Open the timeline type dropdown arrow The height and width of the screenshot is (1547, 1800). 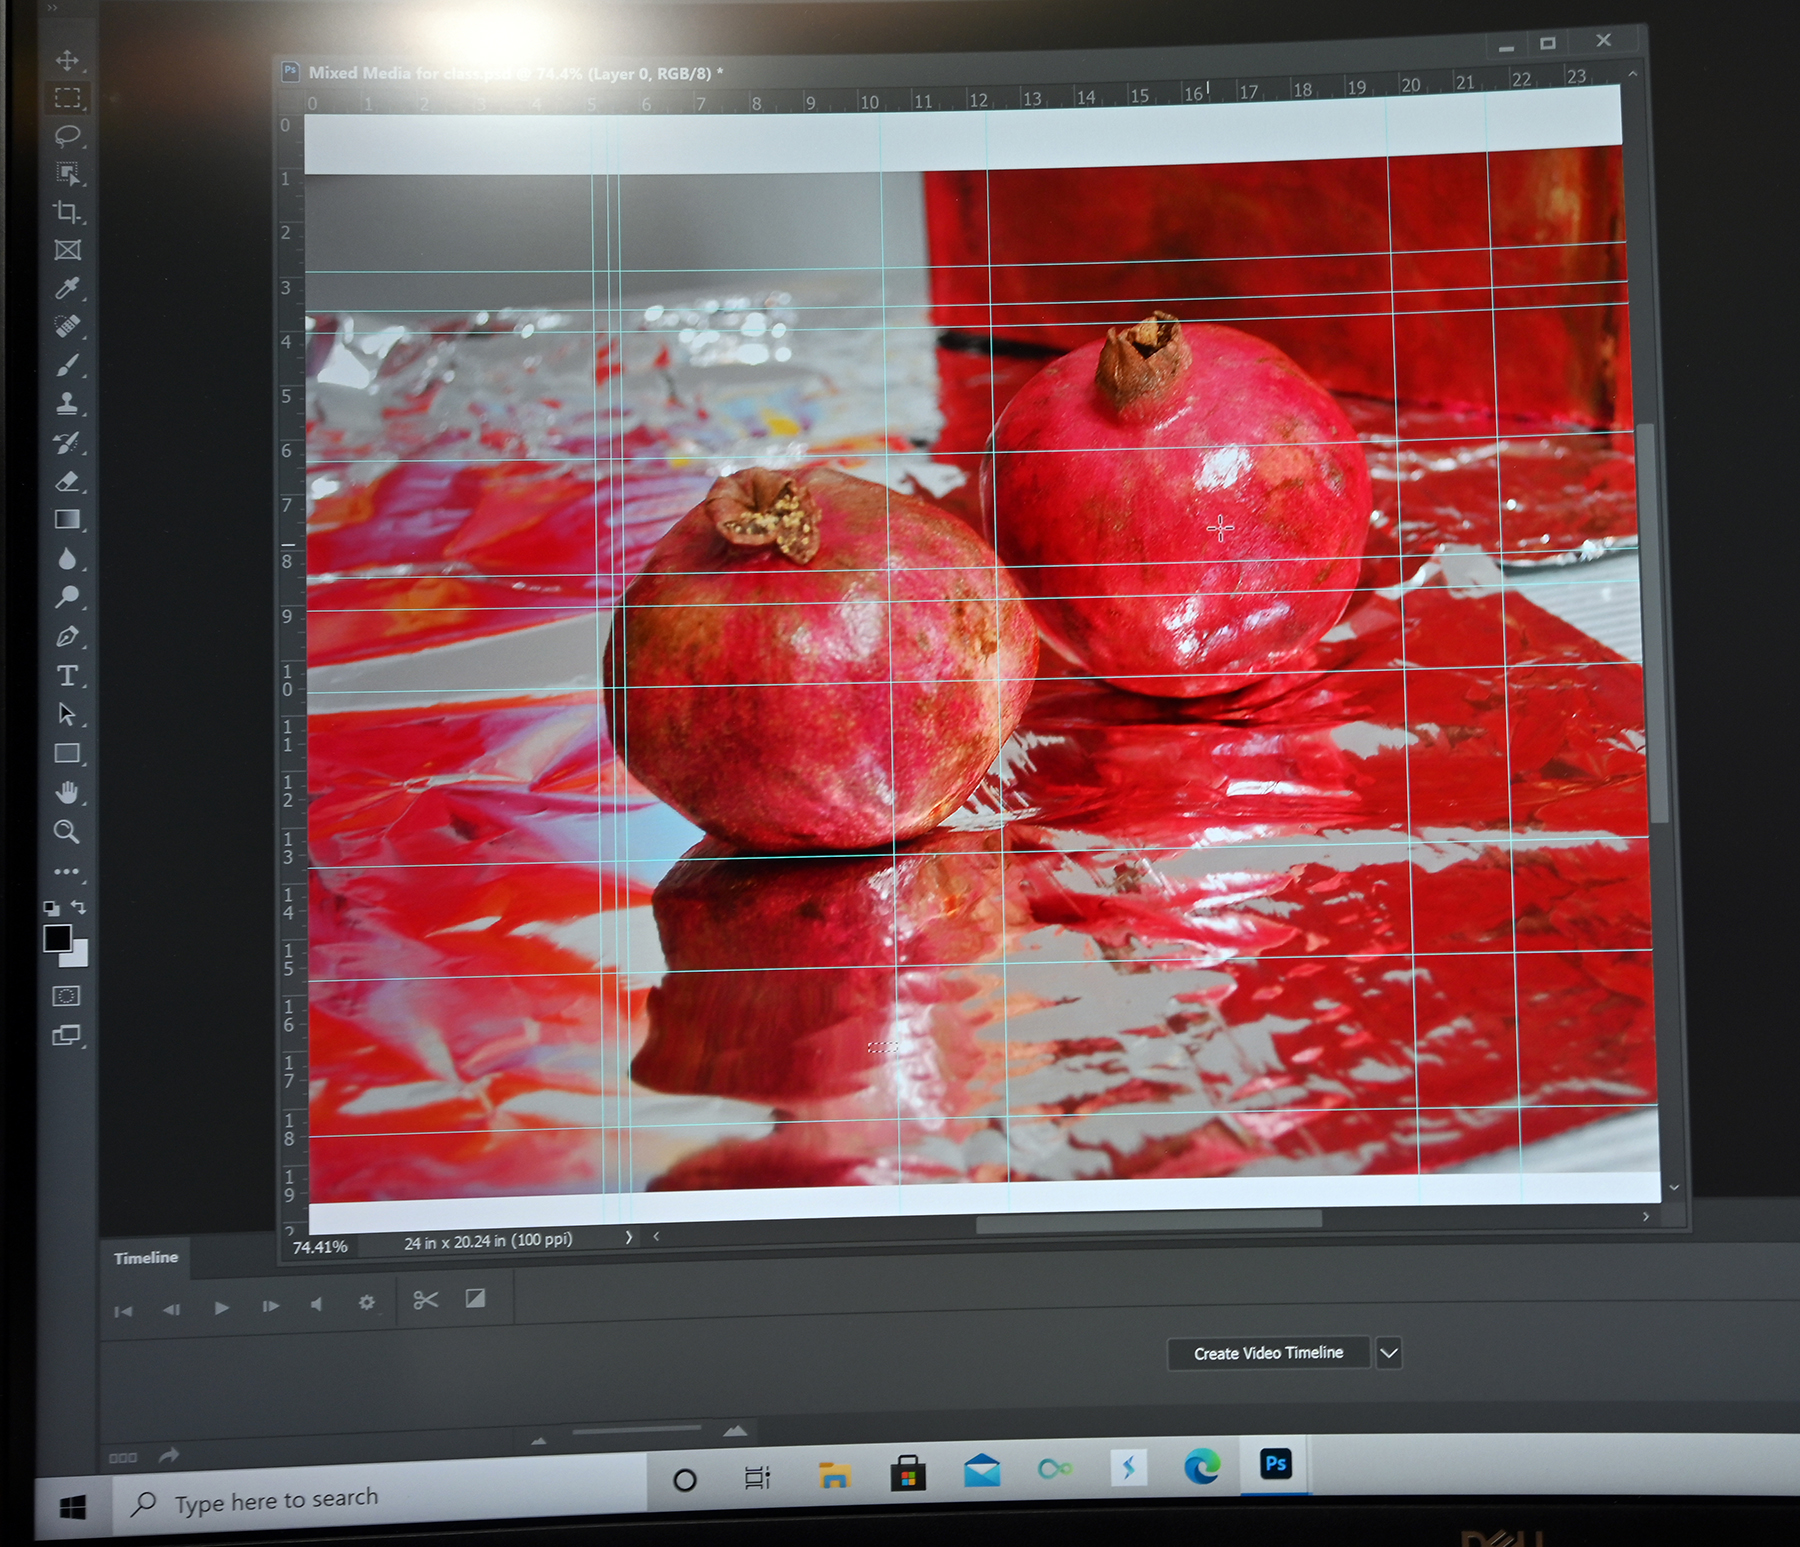point(1389,1353)
